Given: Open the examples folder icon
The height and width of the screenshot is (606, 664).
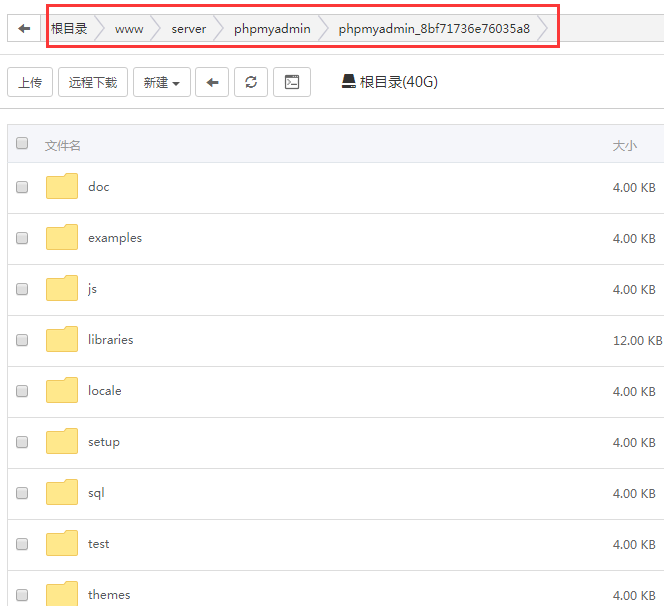Looking at the screenshot, I should point(62,237).
